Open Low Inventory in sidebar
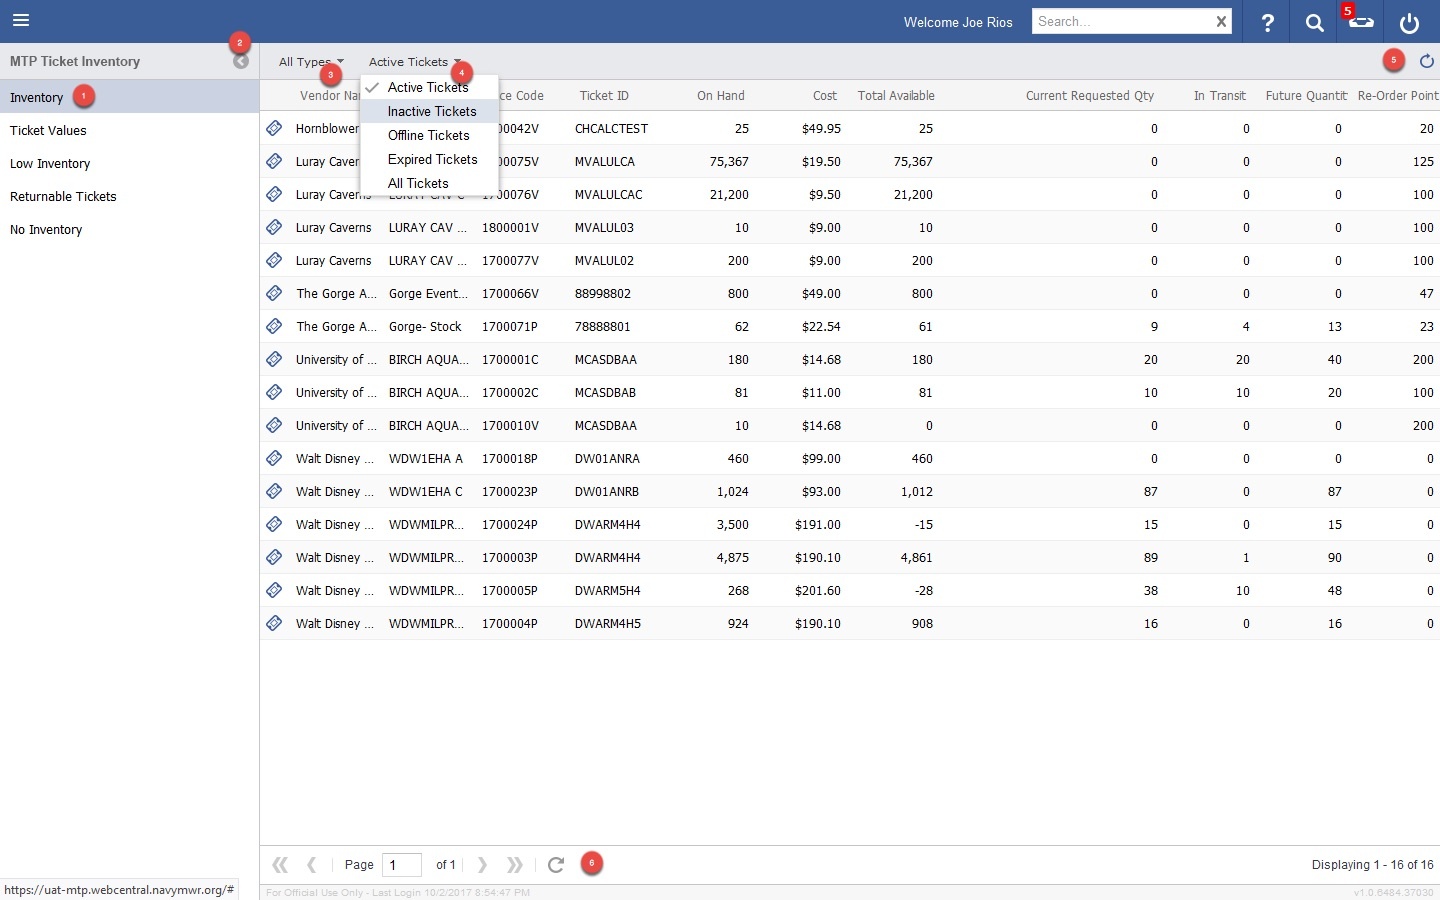The width and height of the screenshot is (1440, 900). (50, 164)
